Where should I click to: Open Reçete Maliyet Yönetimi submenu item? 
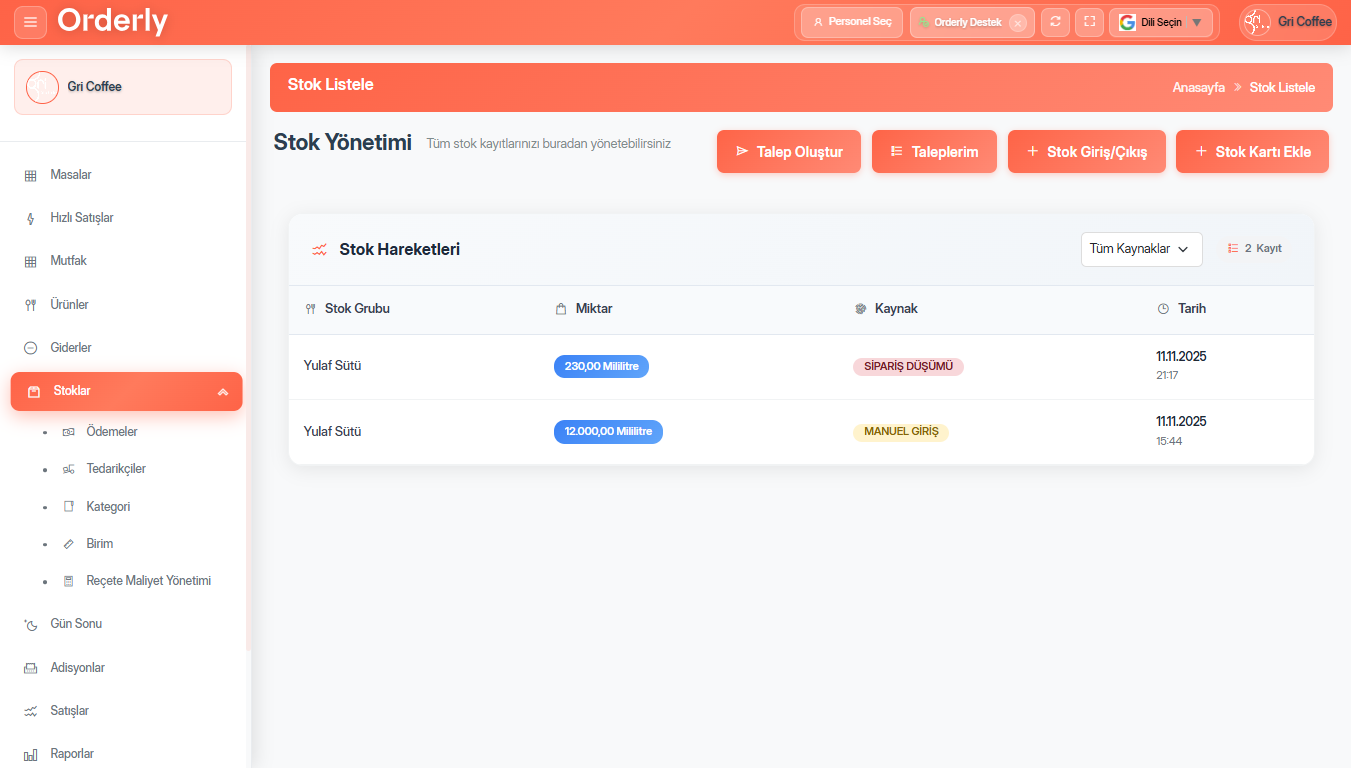148,581
